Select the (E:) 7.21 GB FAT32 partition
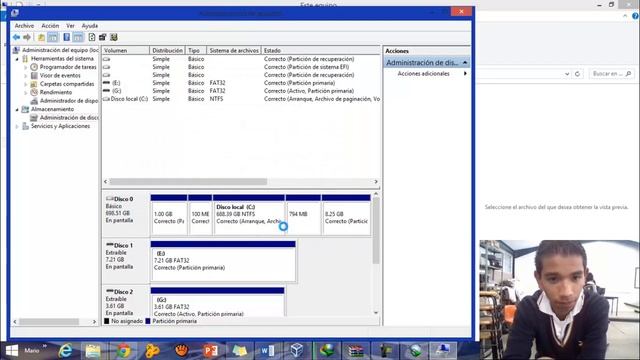The height and width of the screenshot is (360, 640). coord(223,261)
